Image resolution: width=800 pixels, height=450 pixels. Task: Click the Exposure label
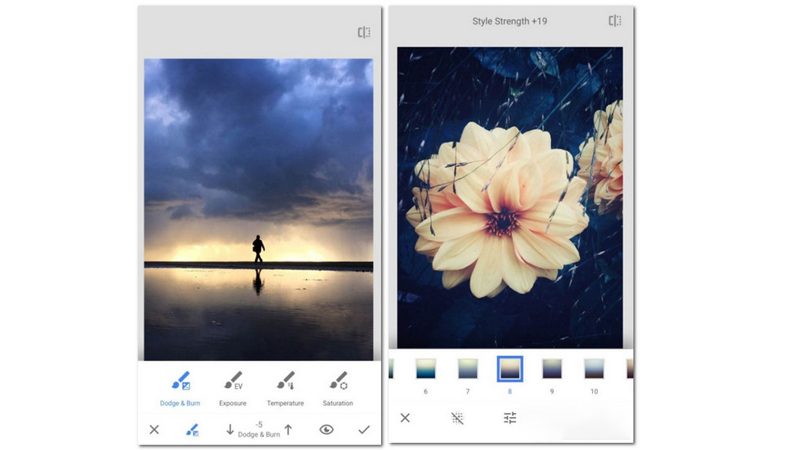(x=233, y=403)
